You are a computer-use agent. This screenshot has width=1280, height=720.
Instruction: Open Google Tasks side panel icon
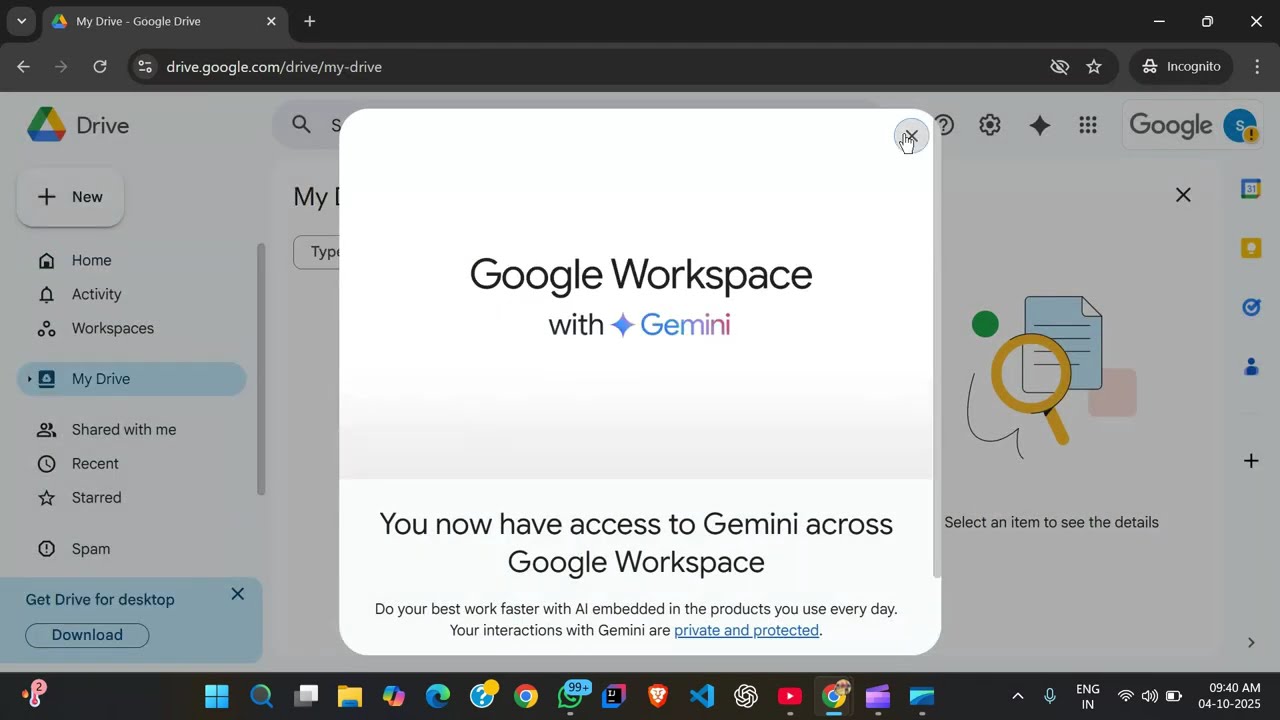[1251, 308]
